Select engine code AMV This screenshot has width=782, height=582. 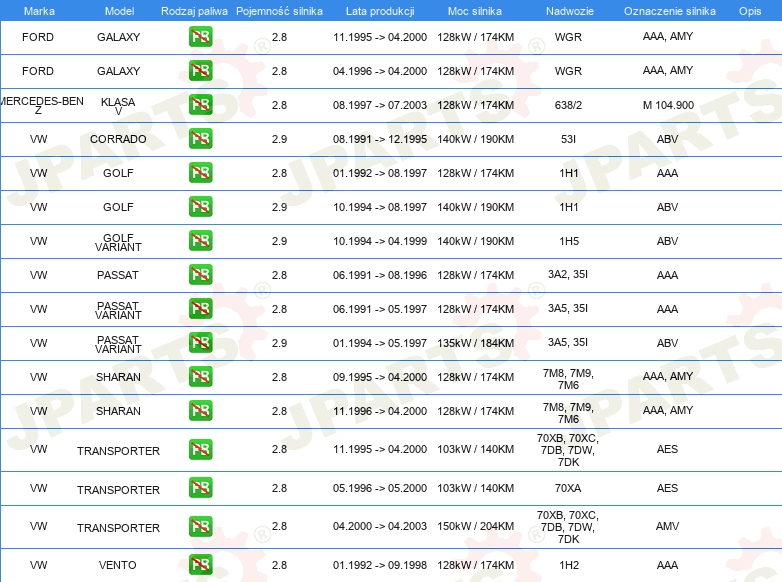coord(667,526)
